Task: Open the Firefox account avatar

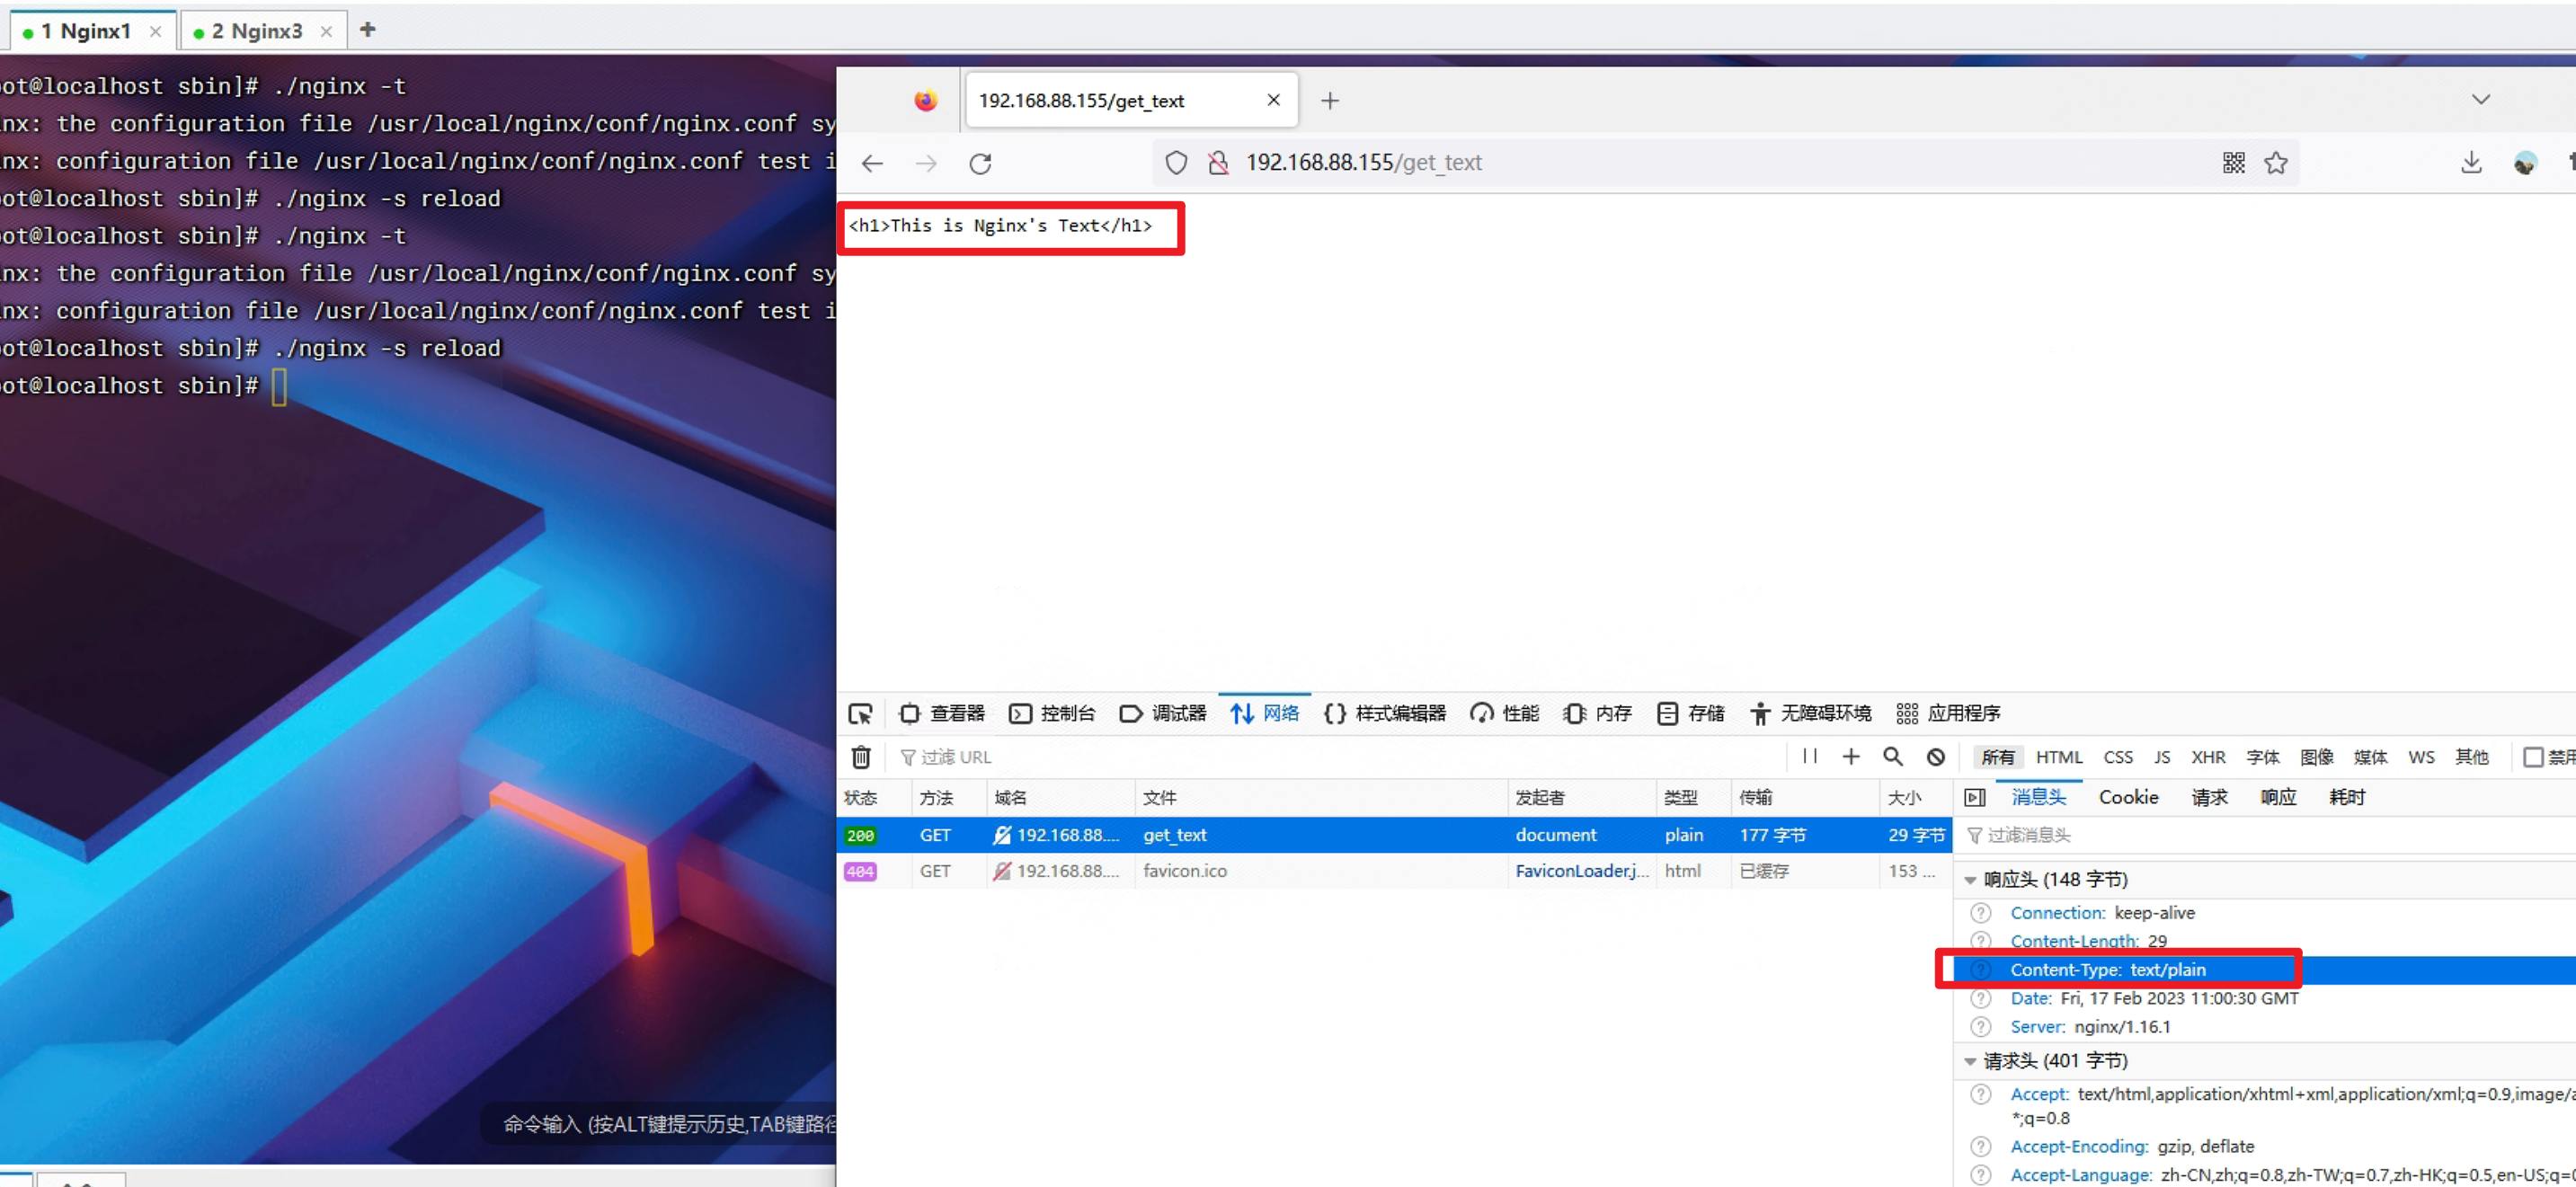Action: (2525, 163)
